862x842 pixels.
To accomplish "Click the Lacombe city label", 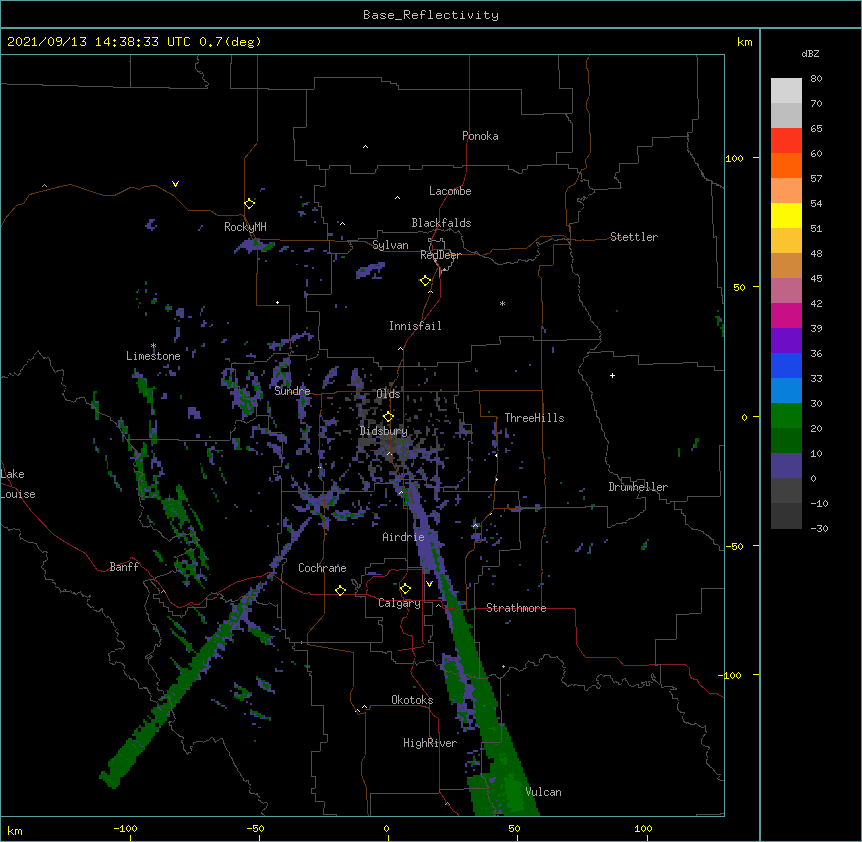I will point(450,191).
